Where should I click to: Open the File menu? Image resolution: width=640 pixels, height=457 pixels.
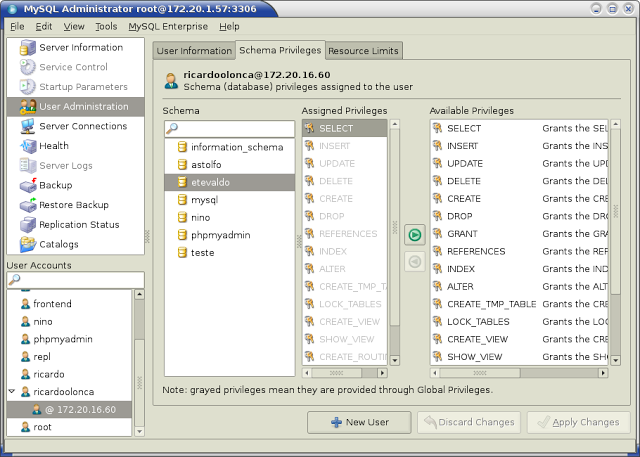pyautogui.click(x=17, y=27)
